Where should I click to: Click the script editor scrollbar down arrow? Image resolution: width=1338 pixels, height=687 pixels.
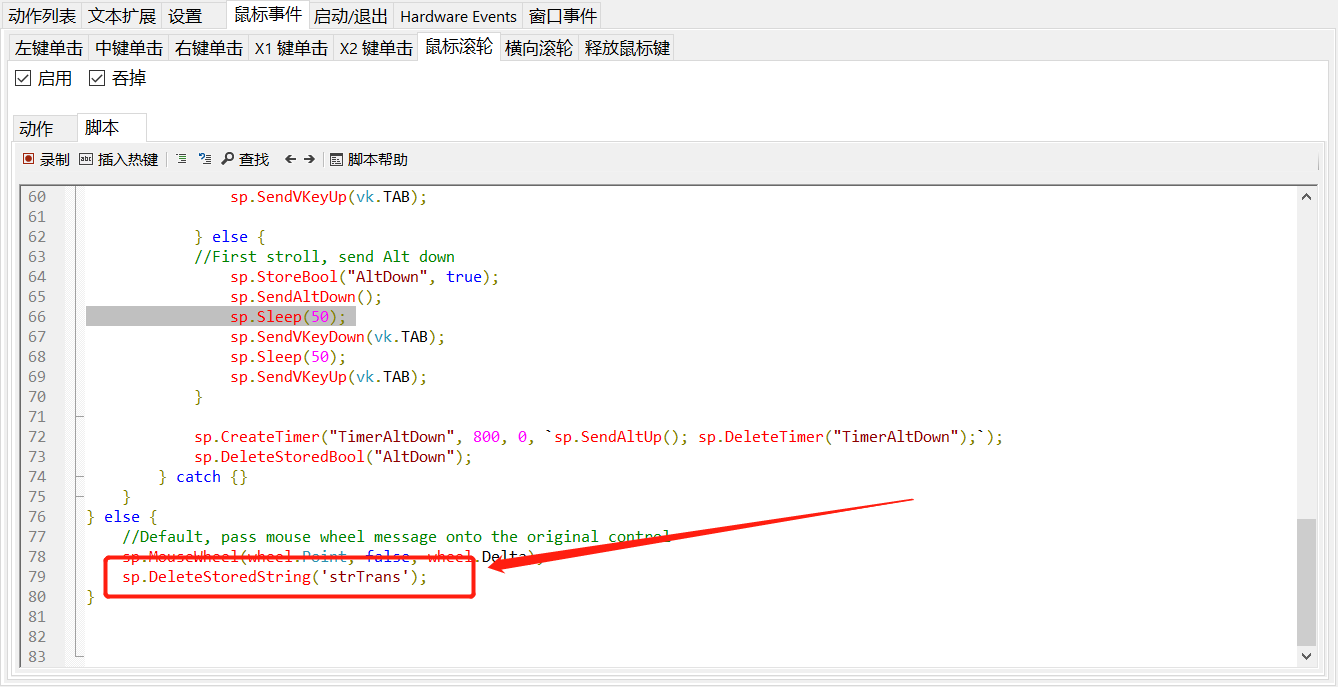(x=1307, y=655)
